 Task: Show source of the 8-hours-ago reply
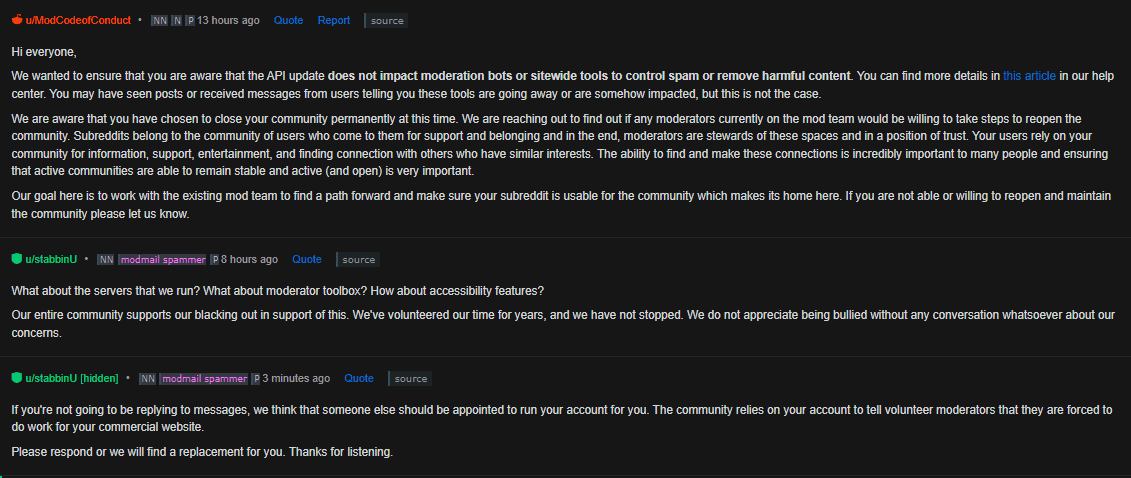pos(359,259)
